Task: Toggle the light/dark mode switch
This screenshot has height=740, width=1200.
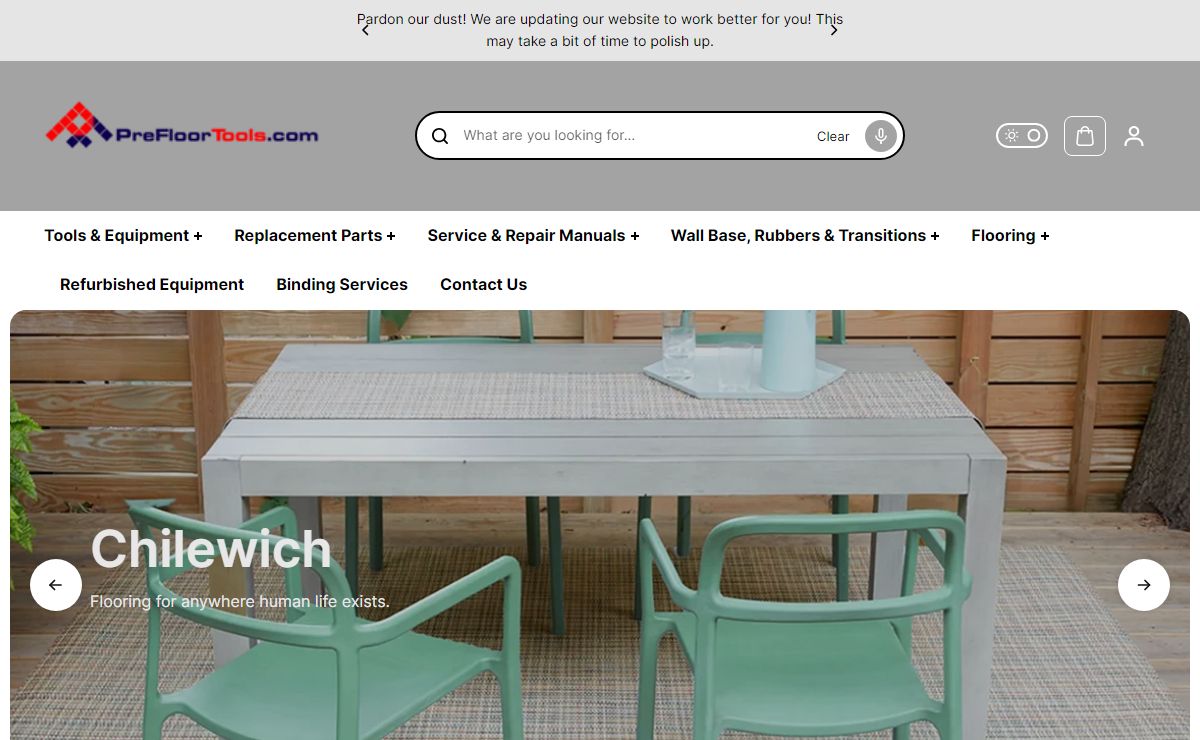Action: [1022, 135]
